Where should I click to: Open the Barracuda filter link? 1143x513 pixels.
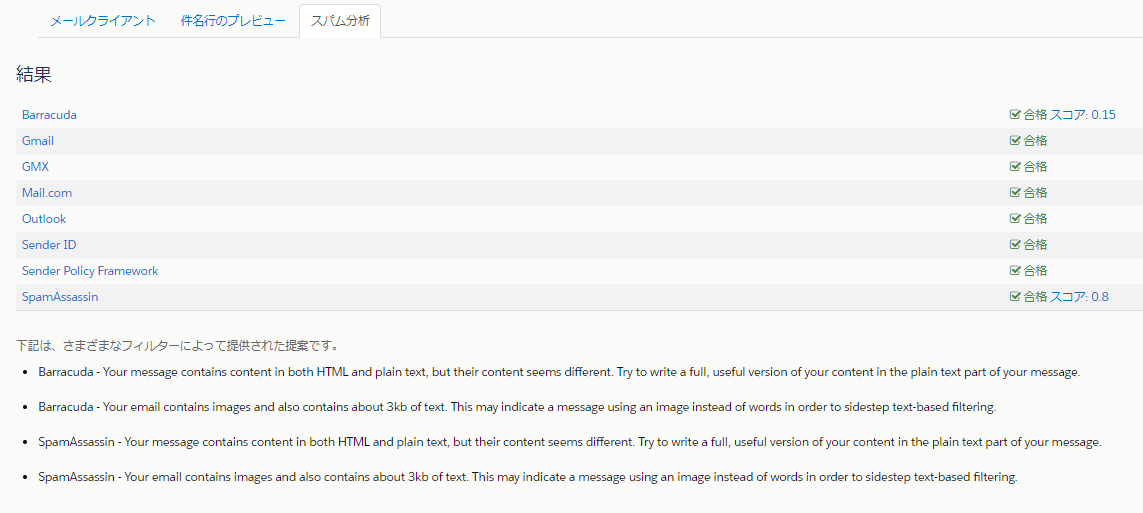49,115
